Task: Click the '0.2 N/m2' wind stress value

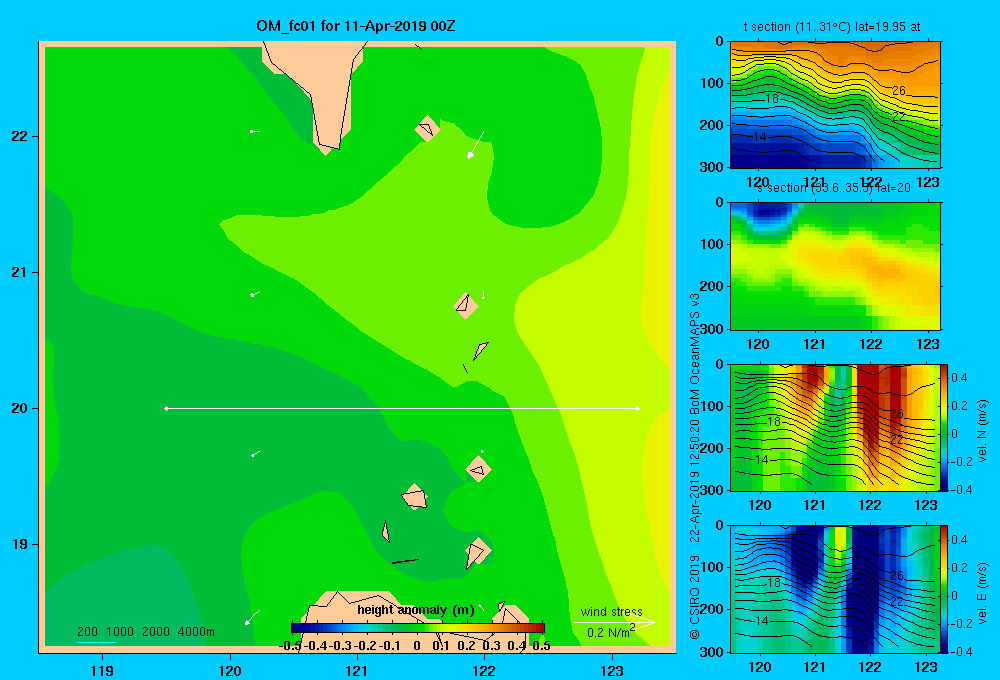Action: point(611,632)
